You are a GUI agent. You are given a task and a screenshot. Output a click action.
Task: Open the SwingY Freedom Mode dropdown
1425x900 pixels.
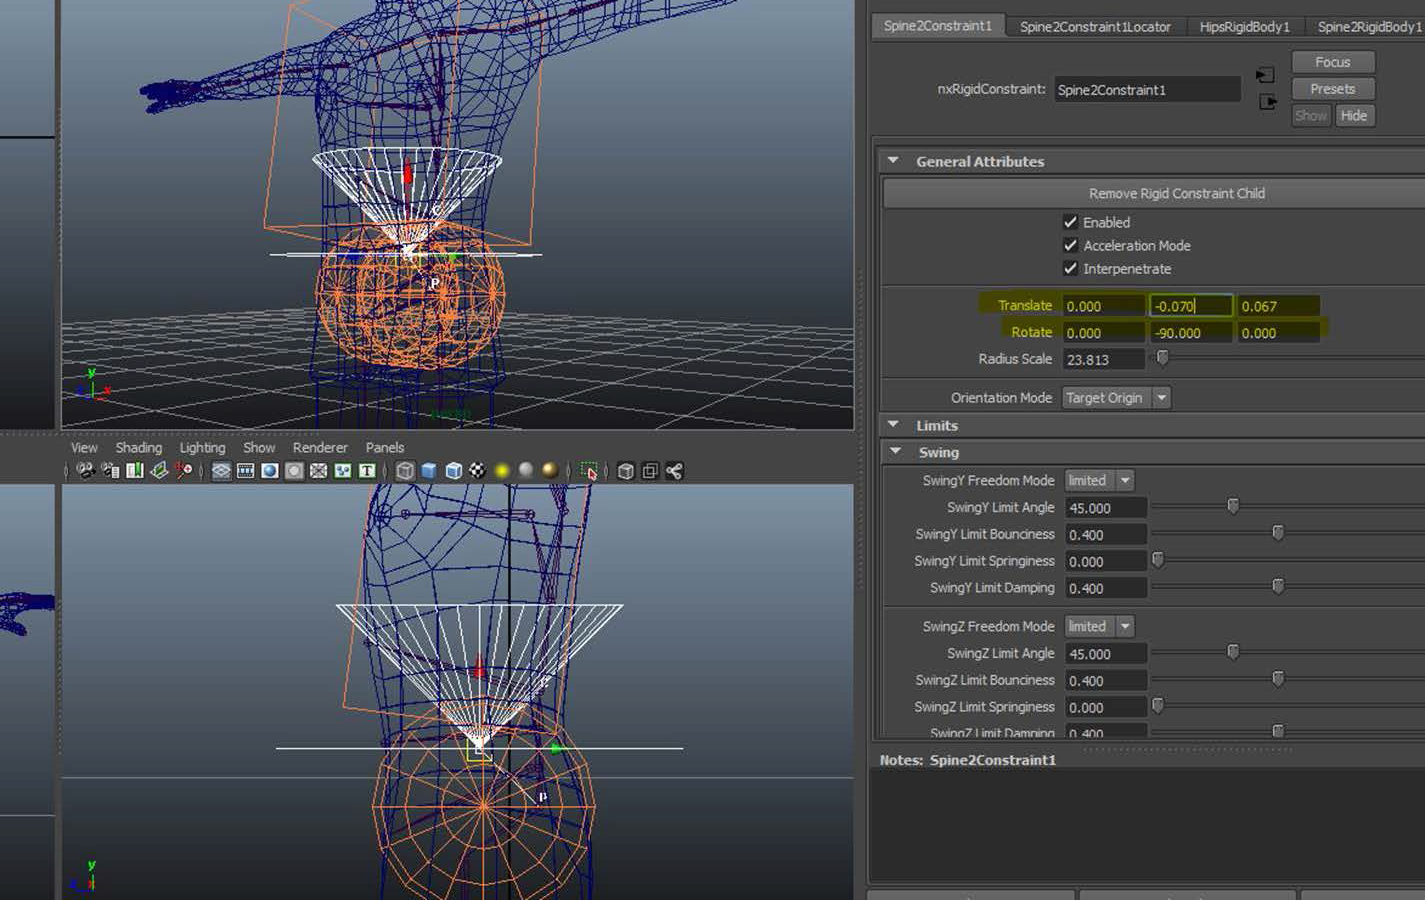click(1099, 481)
